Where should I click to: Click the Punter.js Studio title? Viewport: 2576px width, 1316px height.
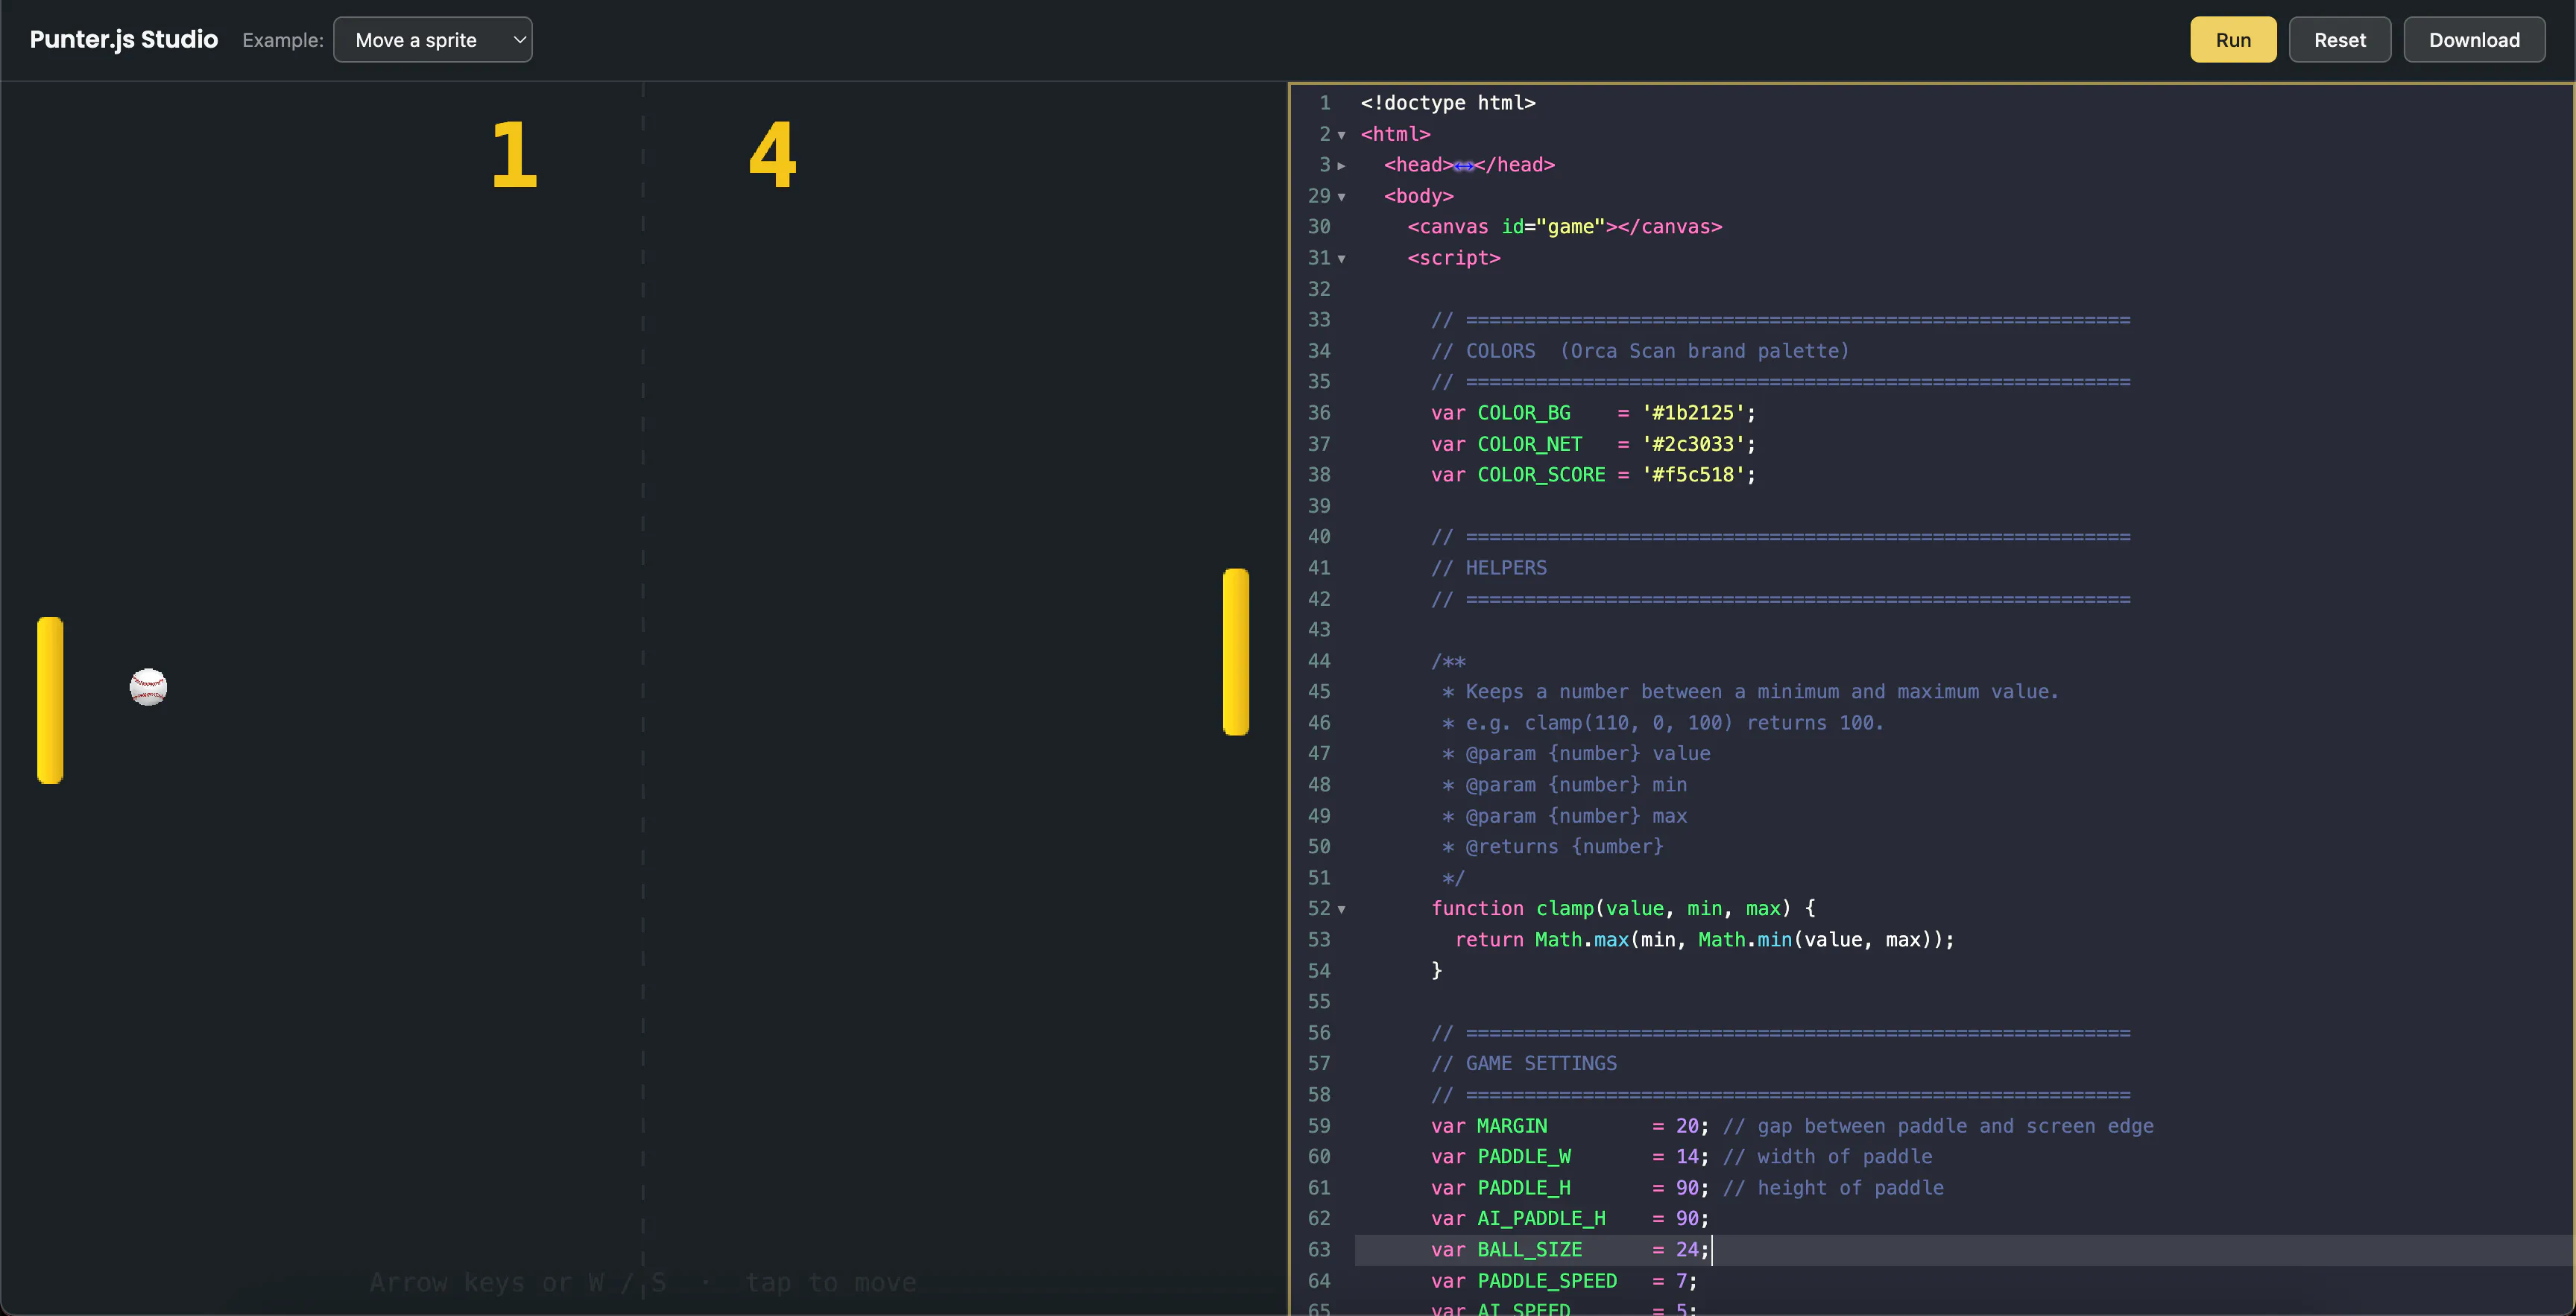(x=124, y=39)
